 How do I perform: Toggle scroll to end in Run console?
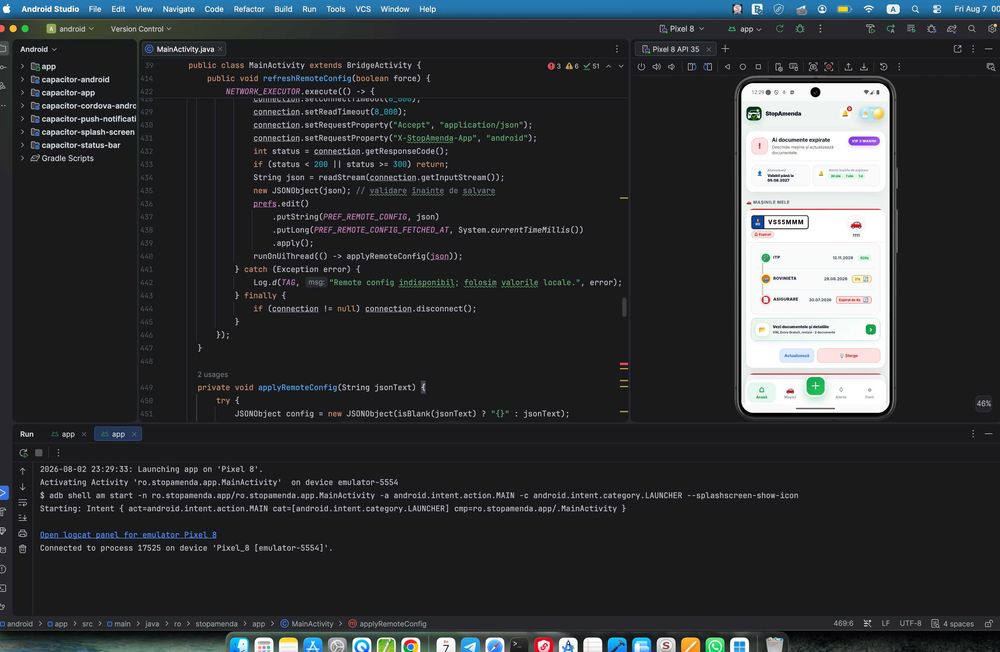22,517
